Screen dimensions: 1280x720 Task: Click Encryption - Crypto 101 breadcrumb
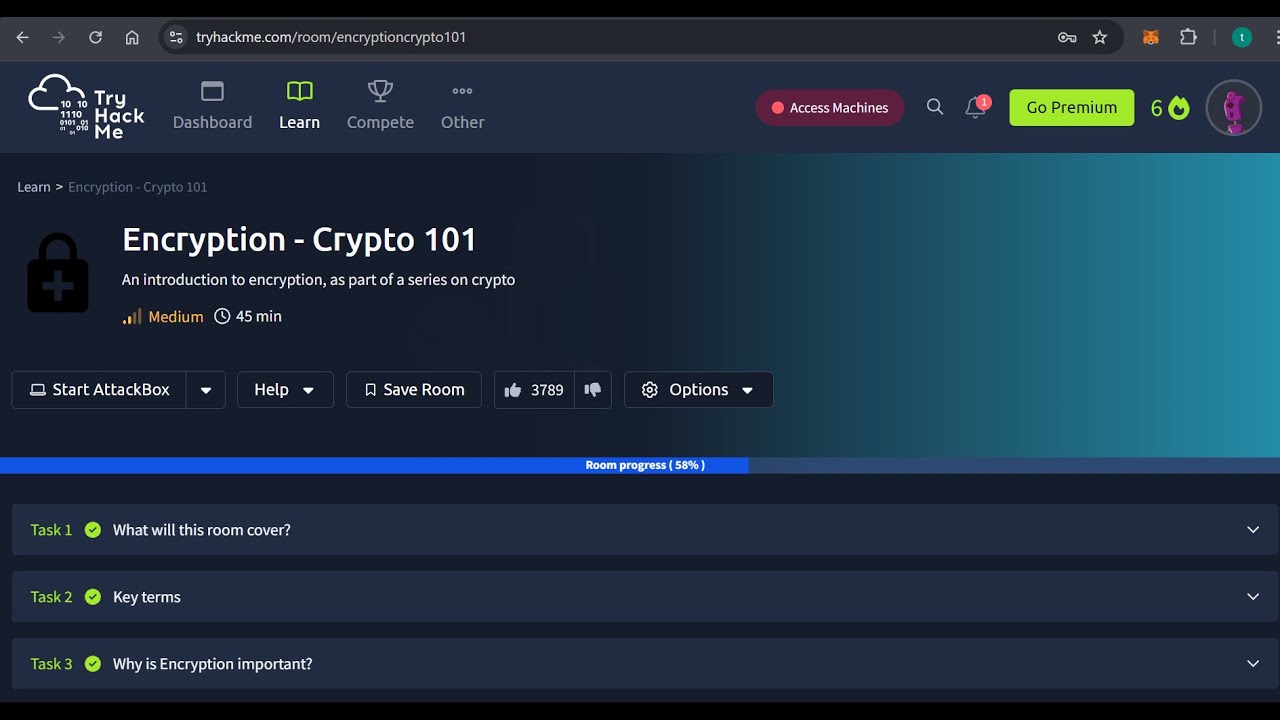138,187
